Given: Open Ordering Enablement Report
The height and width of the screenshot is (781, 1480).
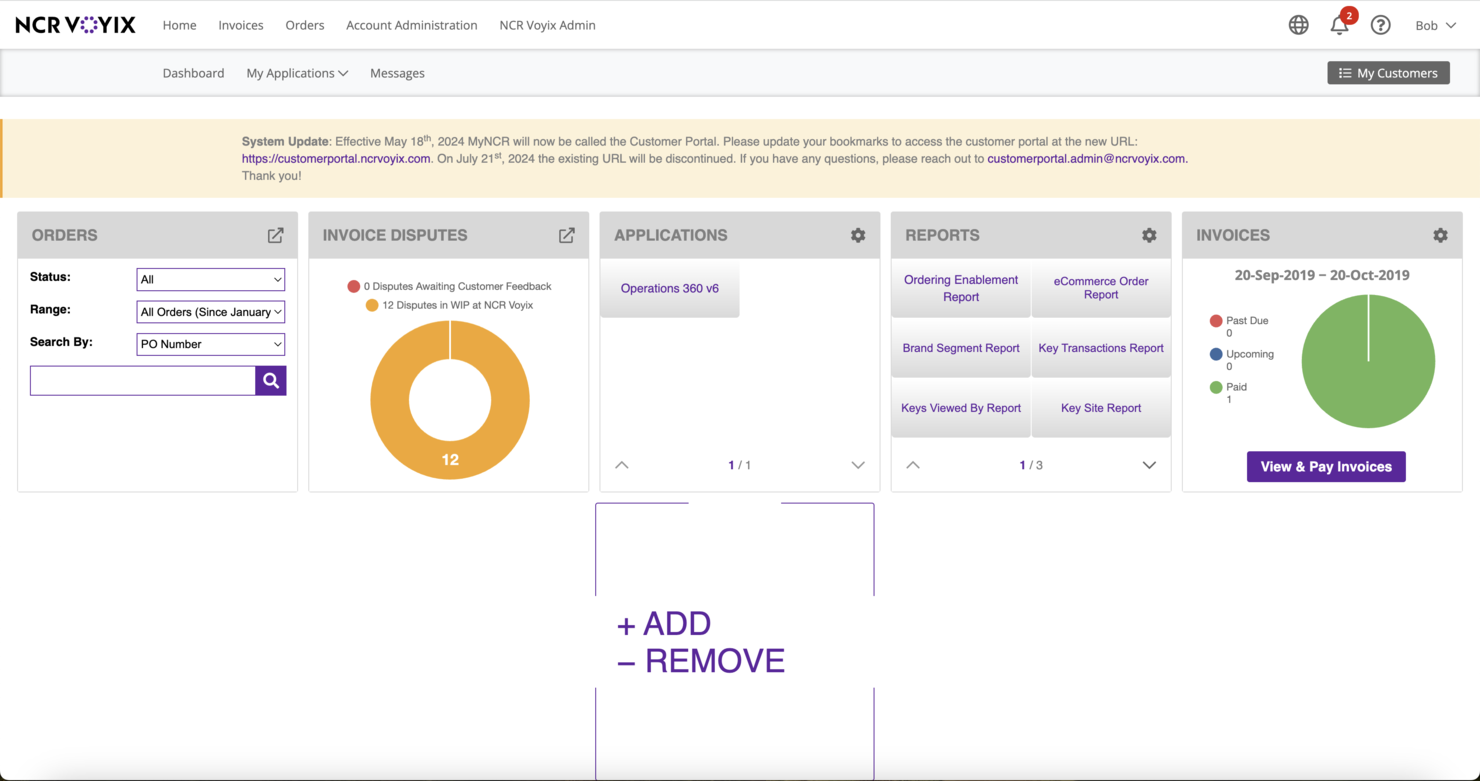Looking at the screenshot, I should click(961, 288).
